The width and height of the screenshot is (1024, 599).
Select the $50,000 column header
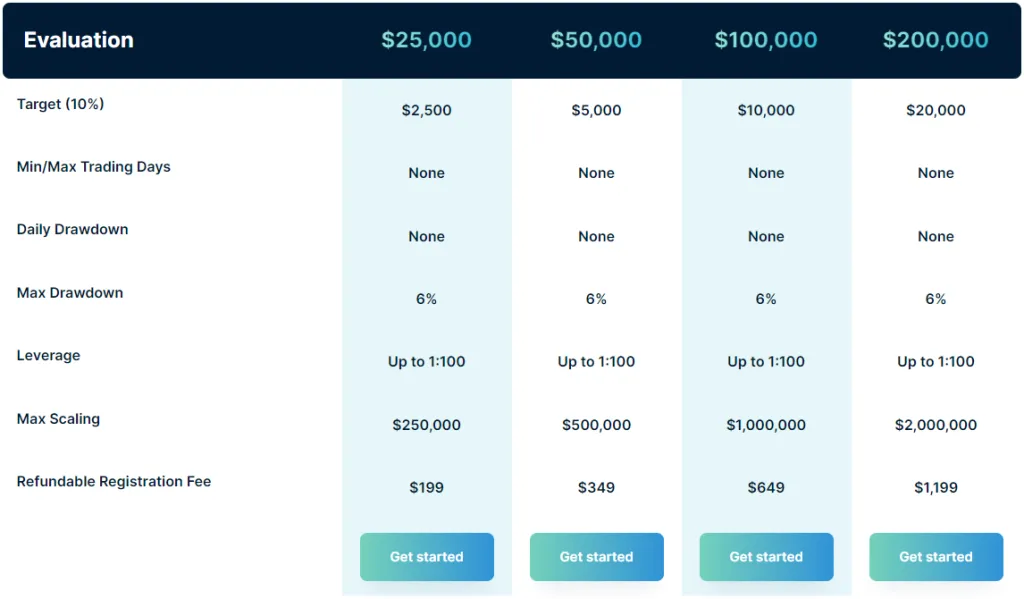click(597, 40)
